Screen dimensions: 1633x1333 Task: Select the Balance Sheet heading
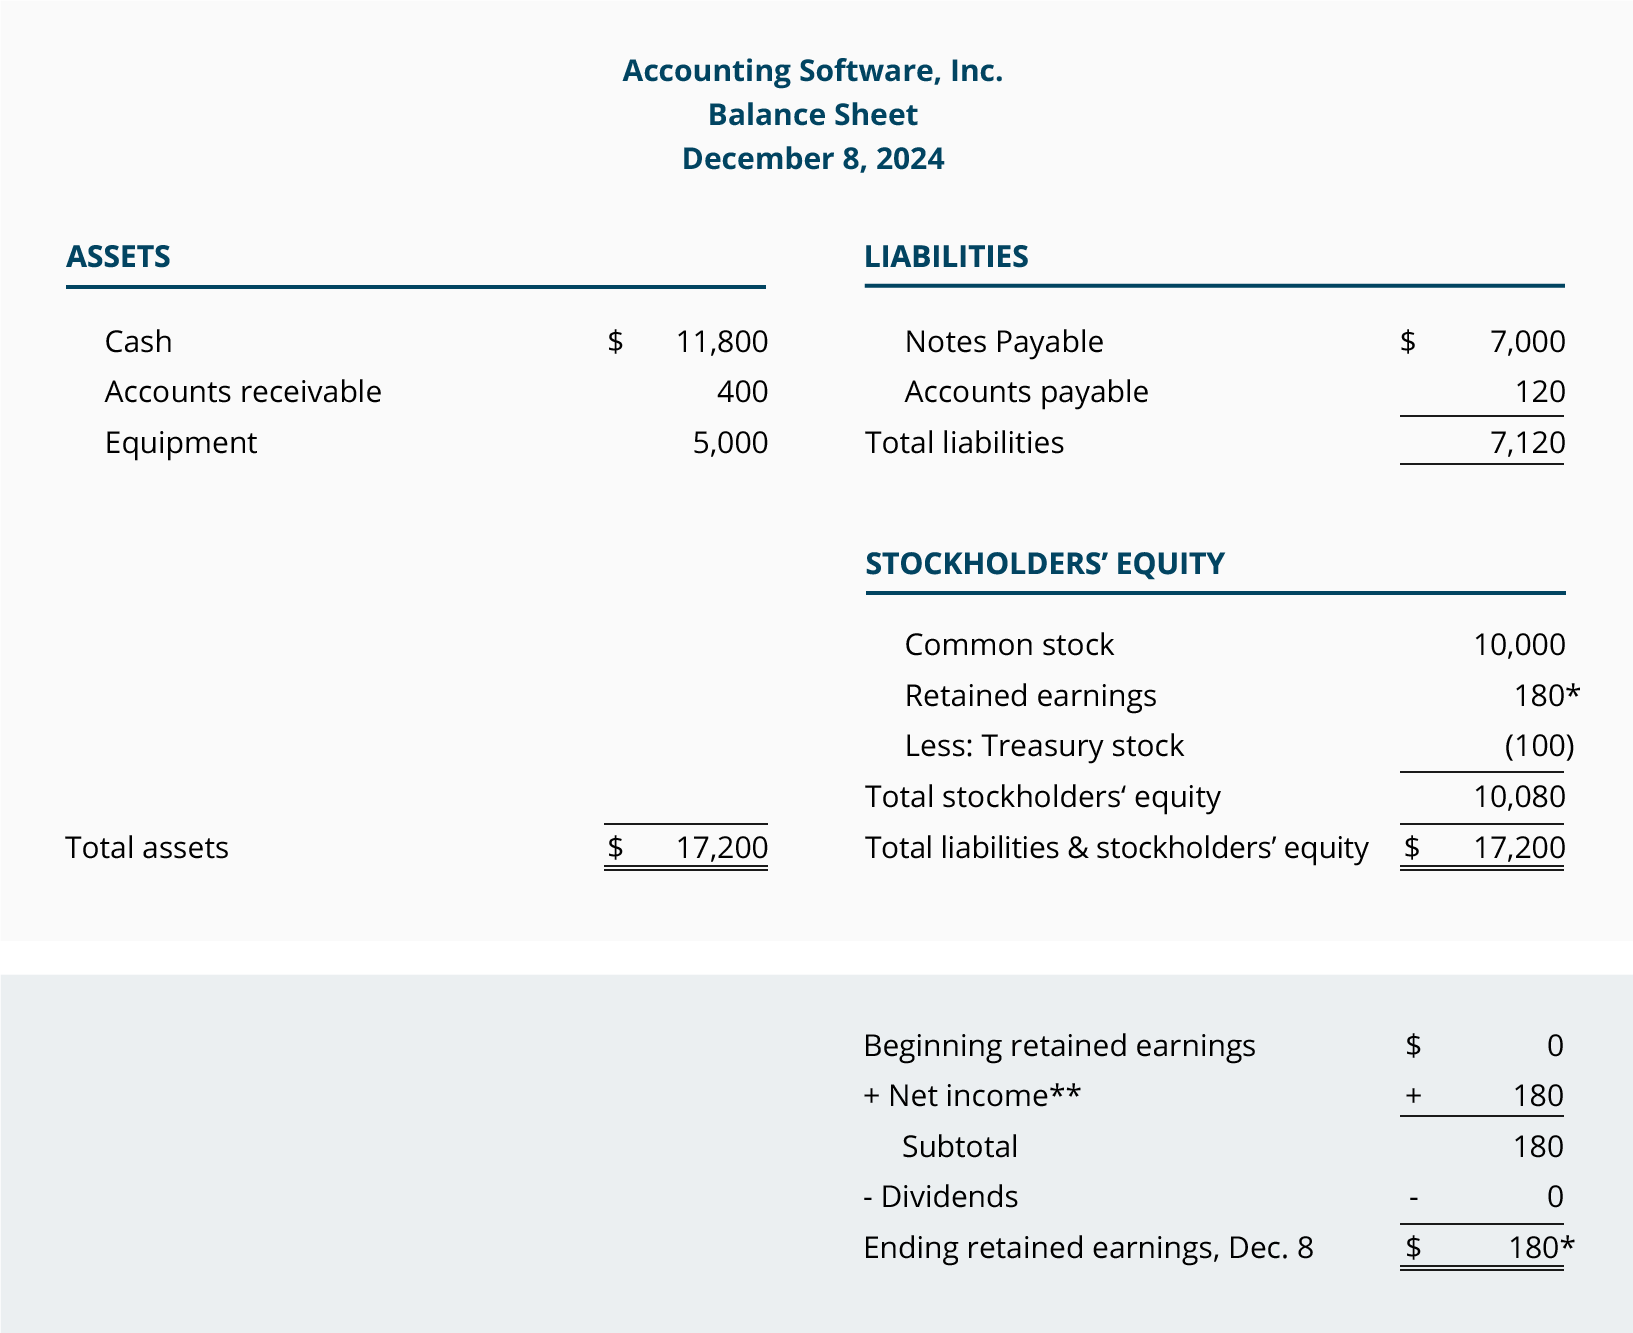[x=812, y=115]
